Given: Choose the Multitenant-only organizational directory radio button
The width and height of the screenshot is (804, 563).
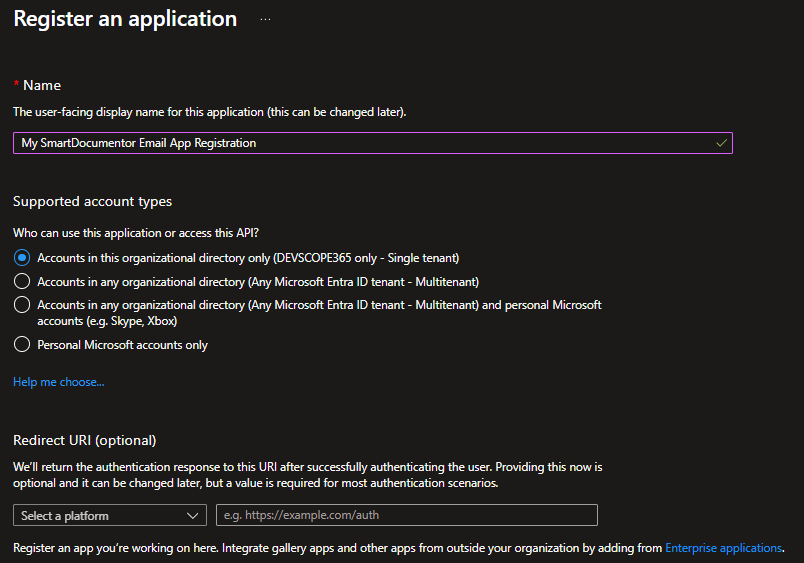Looking at the screenshot, I should 22,282.
